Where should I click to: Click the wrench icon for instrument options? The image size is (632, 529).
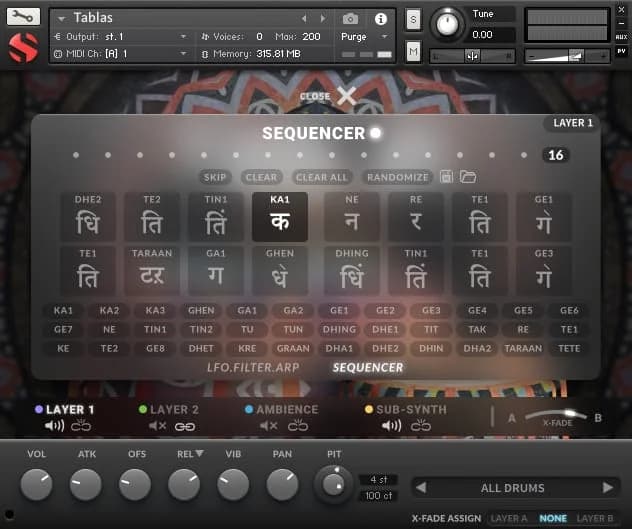coord(24,16)
